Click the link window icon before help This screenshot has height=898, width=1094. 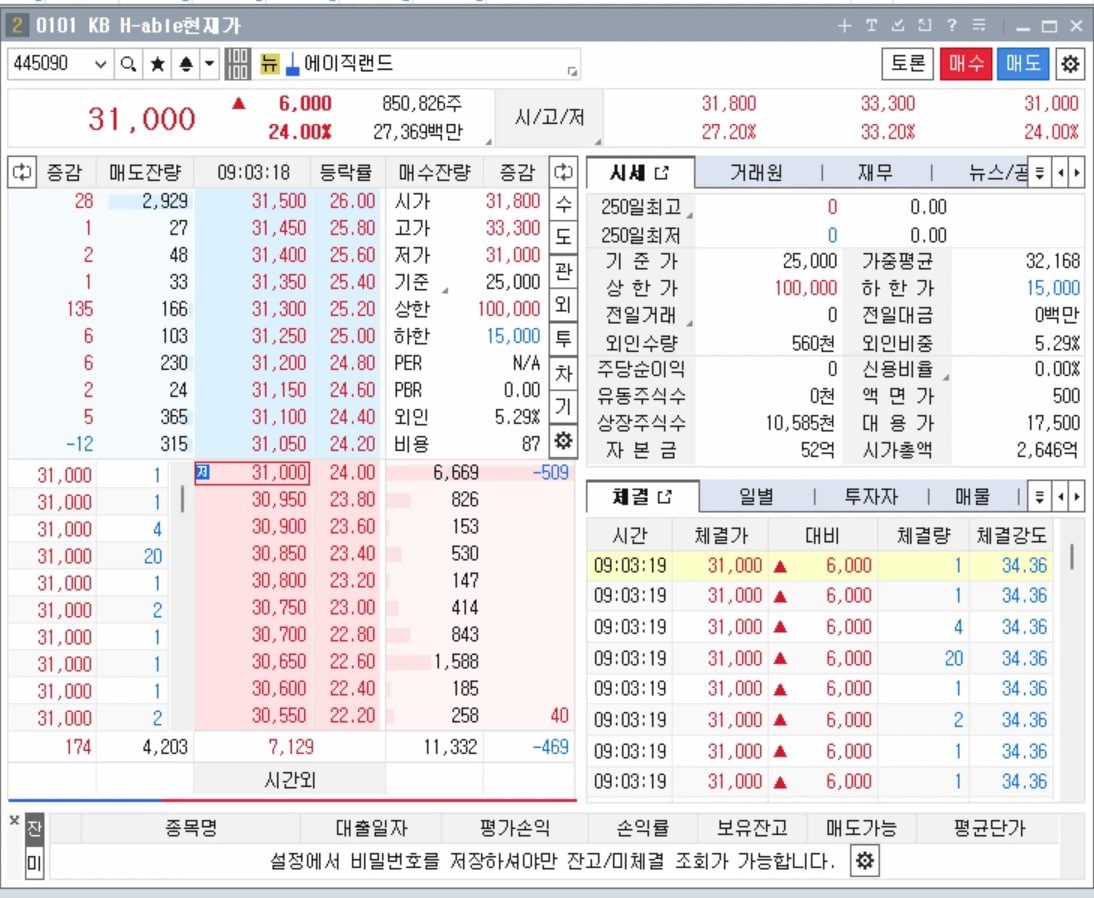[x=924, y=26]
